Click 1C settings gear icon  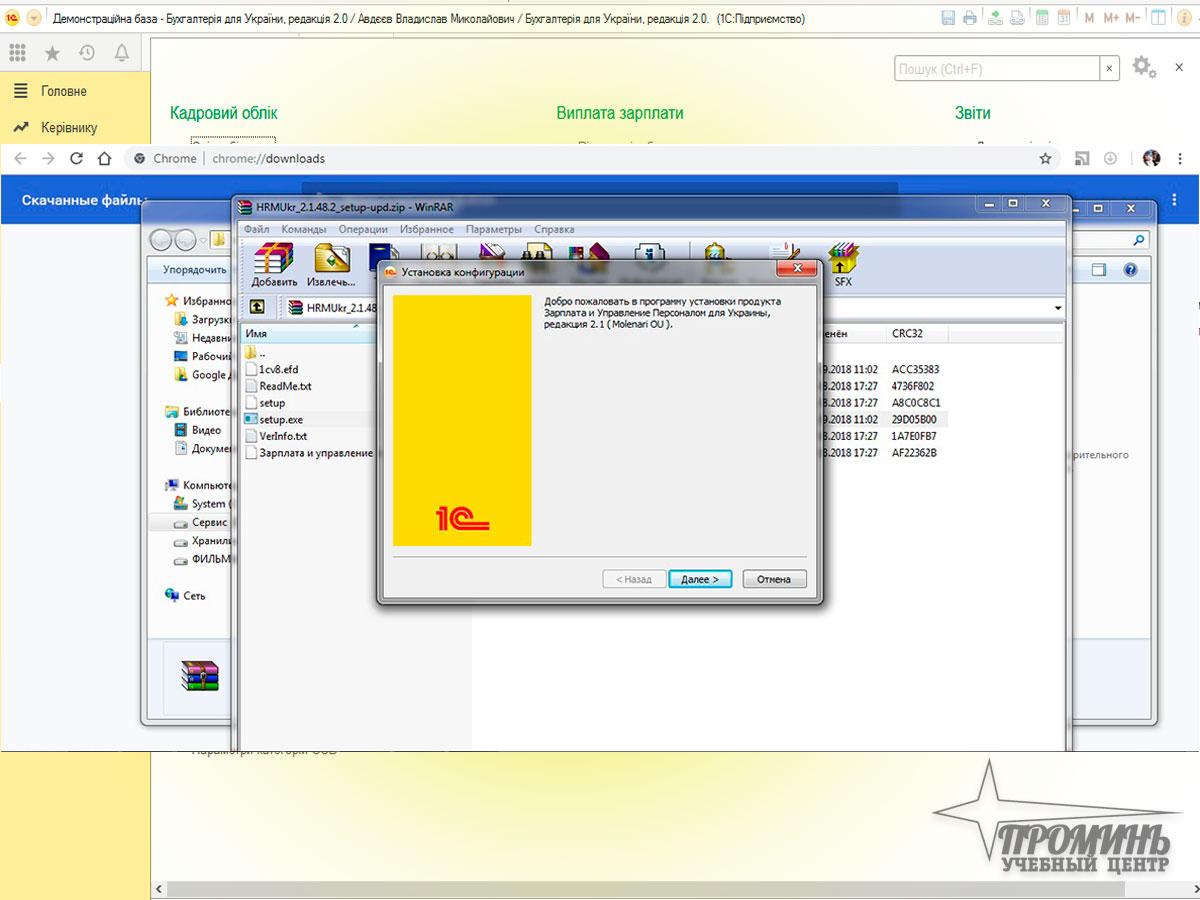(x=1143, y=67)
